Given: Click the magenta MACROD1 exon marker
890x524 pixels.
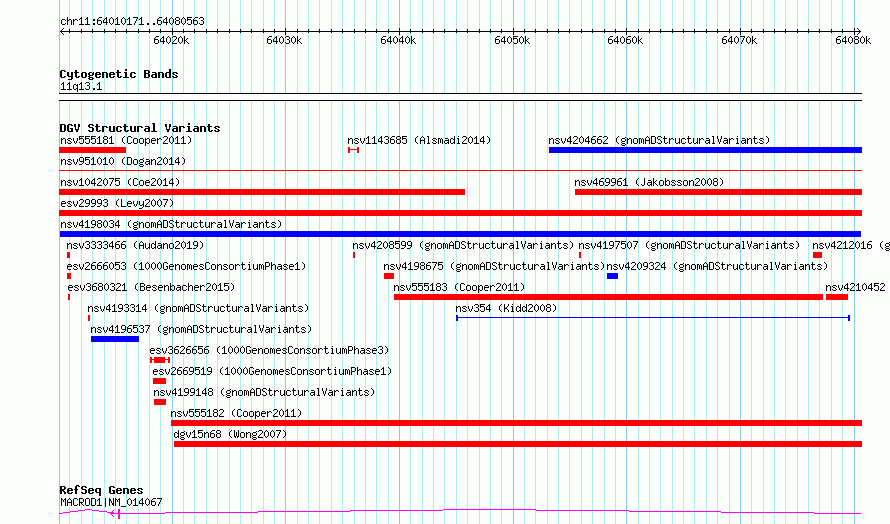Looking at the screenshot, I should (119, 514).
